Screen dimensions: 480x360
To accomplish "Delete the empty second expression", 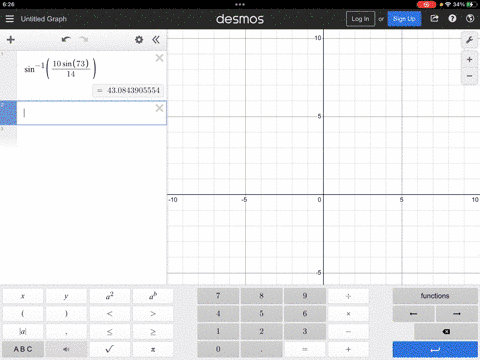I will [x=159, y=108].
